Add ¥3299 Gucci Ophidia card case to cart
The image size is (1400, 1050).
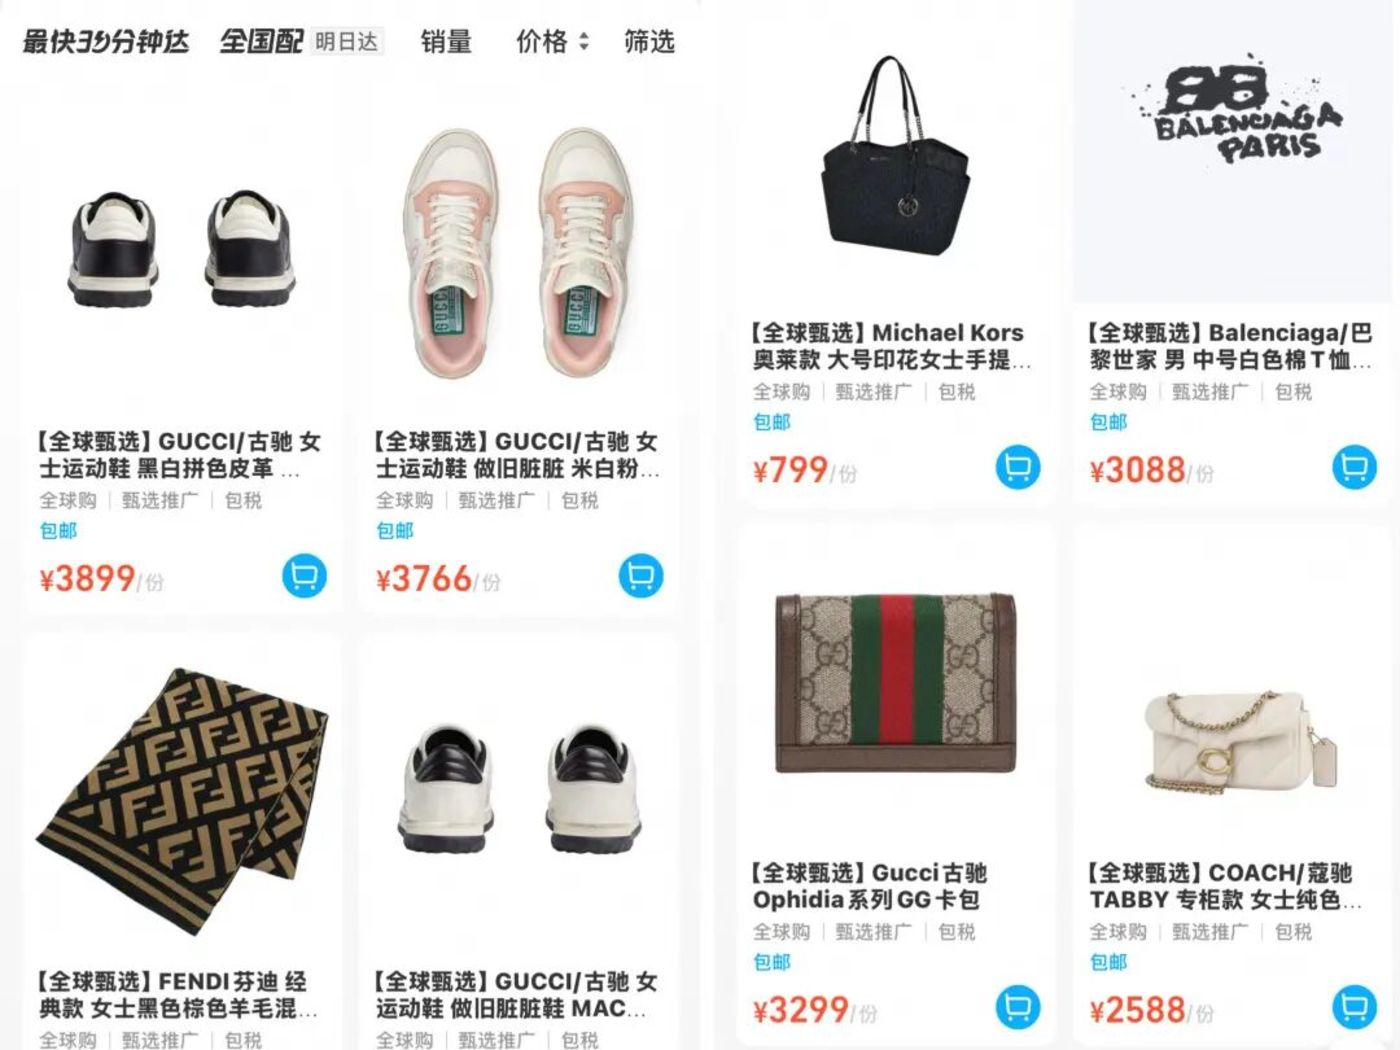pyautogui.click(x=1018, y=1007)
